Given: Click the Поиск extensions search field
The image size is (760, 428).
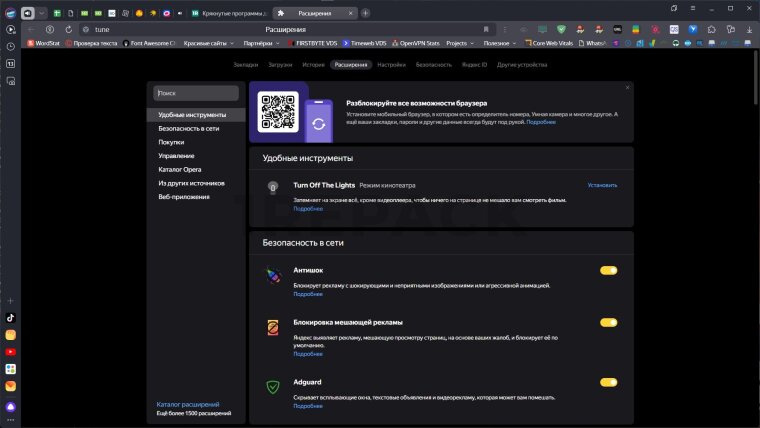Looking at the screenshot, I should [196, 93].
